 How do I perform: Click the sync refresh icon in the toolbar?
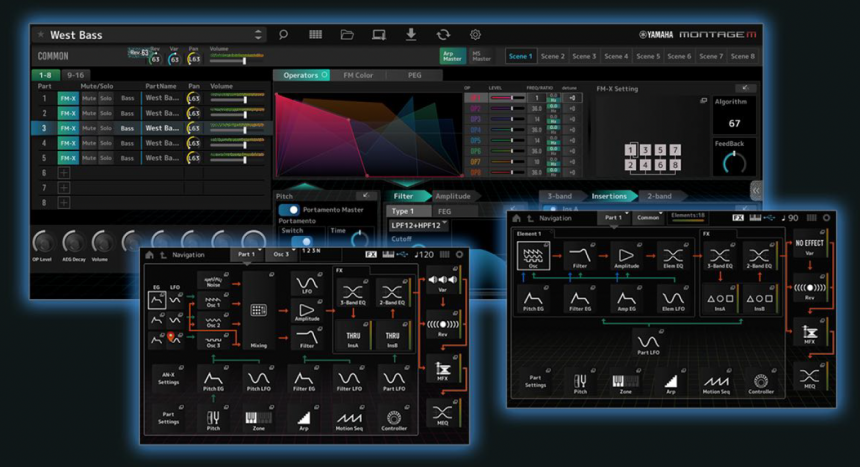point(443,35)
